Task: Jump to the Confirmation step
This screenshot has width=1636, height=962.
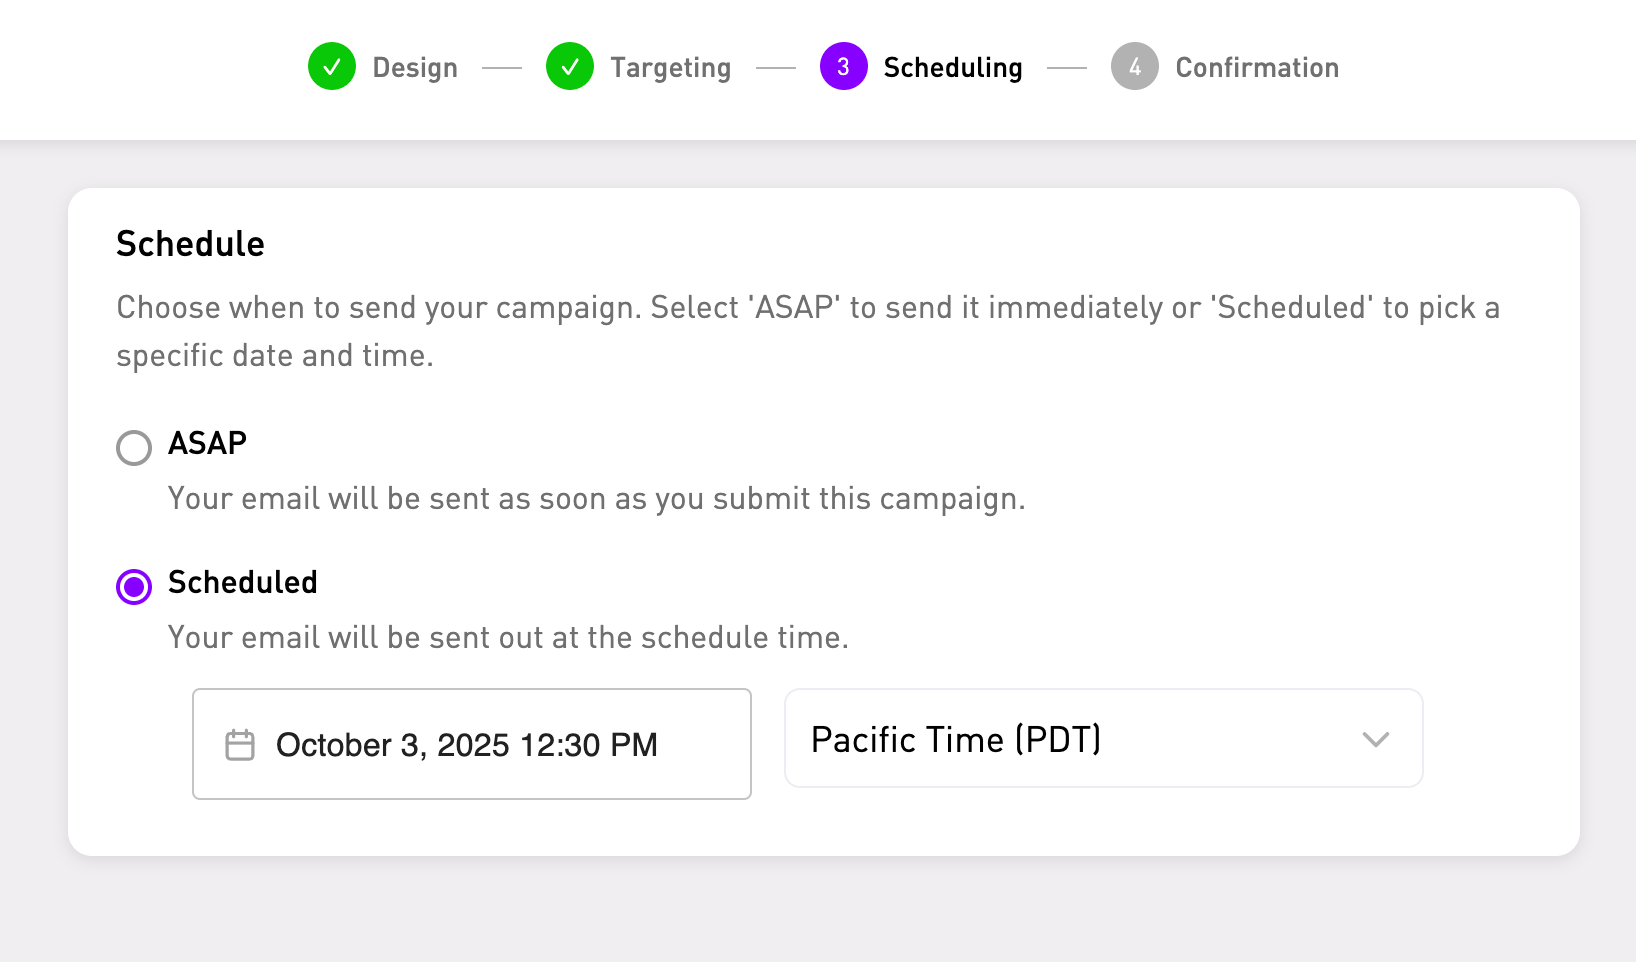Action: tap(1257, 68)
